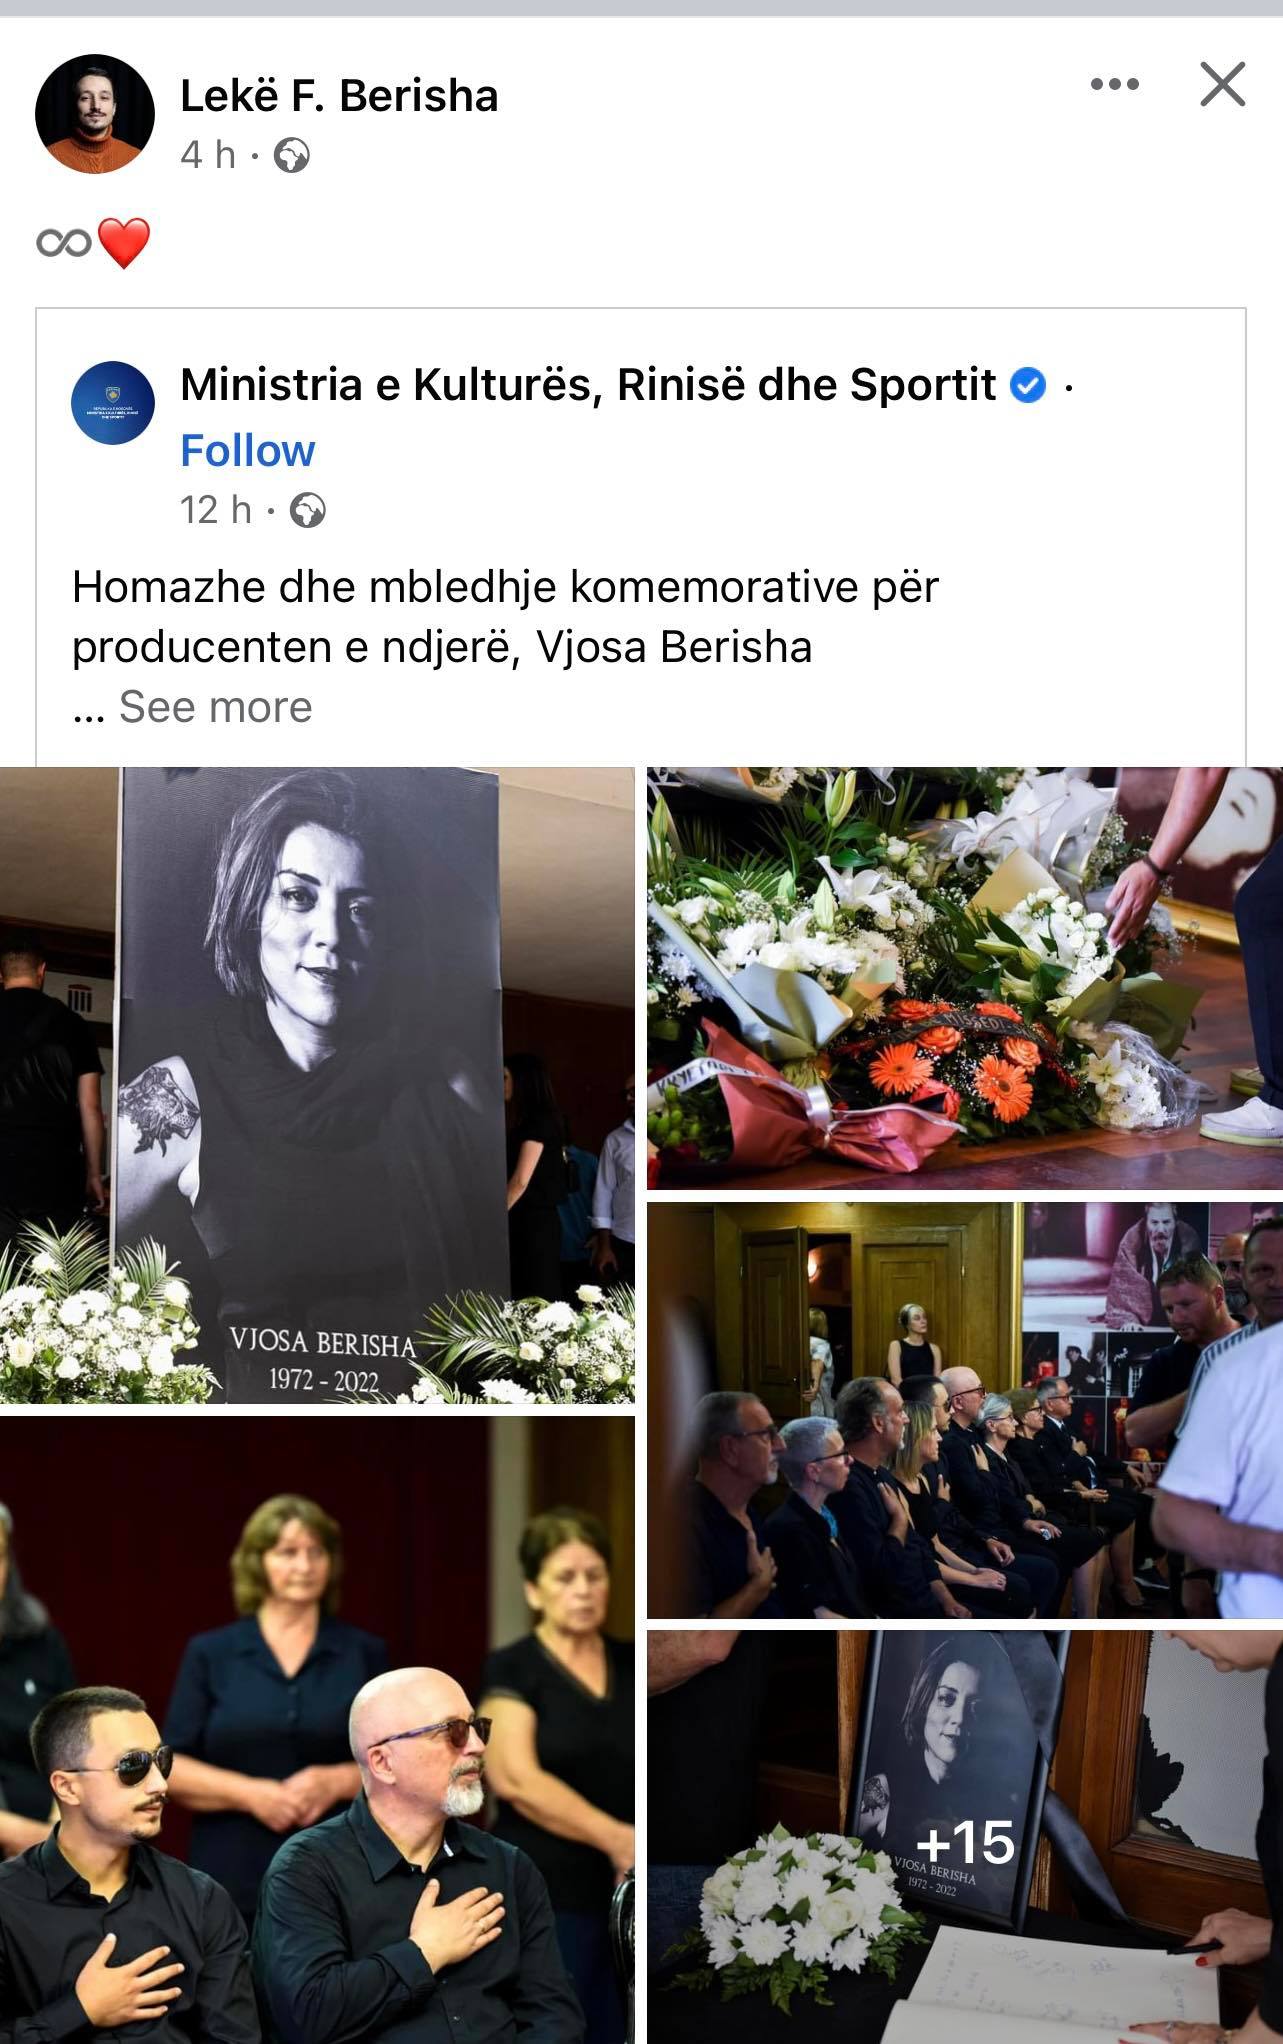Expand the post text via See more
The width and height of the screenshot is (1283, 2044).
pos(215,707)
